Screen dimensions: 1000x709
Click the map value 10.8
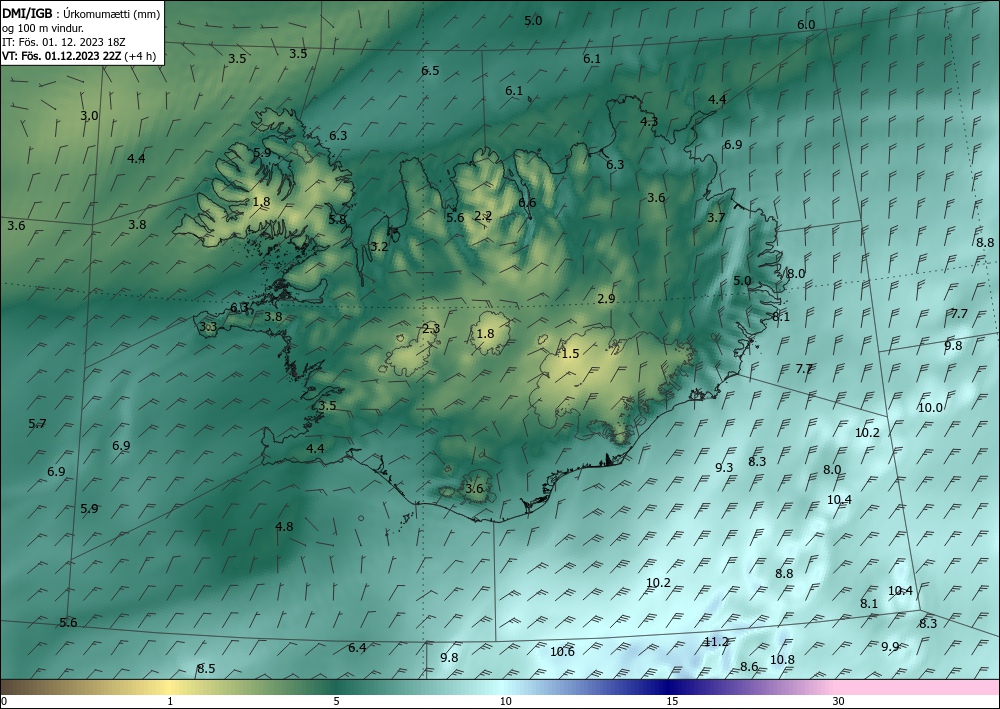coord(783,660)
